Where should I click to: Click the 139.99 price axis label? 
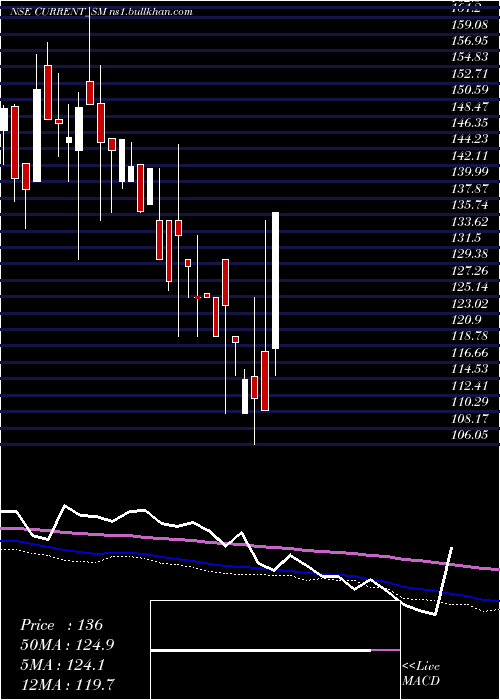pos(470,172)
